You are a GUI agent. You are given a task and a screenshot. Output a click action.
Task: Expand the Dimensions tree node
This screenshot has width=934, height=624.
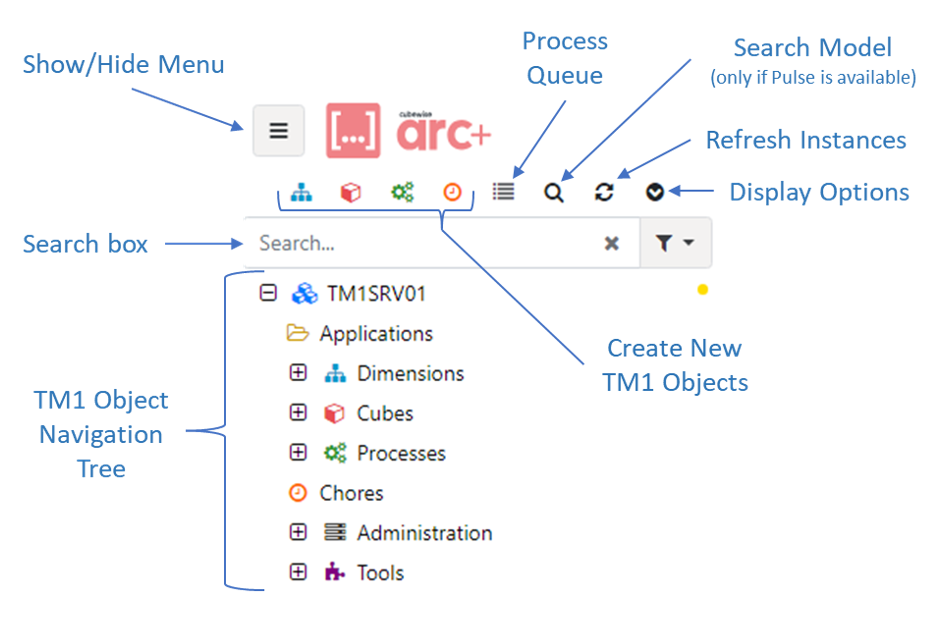[x=298, y=373]
